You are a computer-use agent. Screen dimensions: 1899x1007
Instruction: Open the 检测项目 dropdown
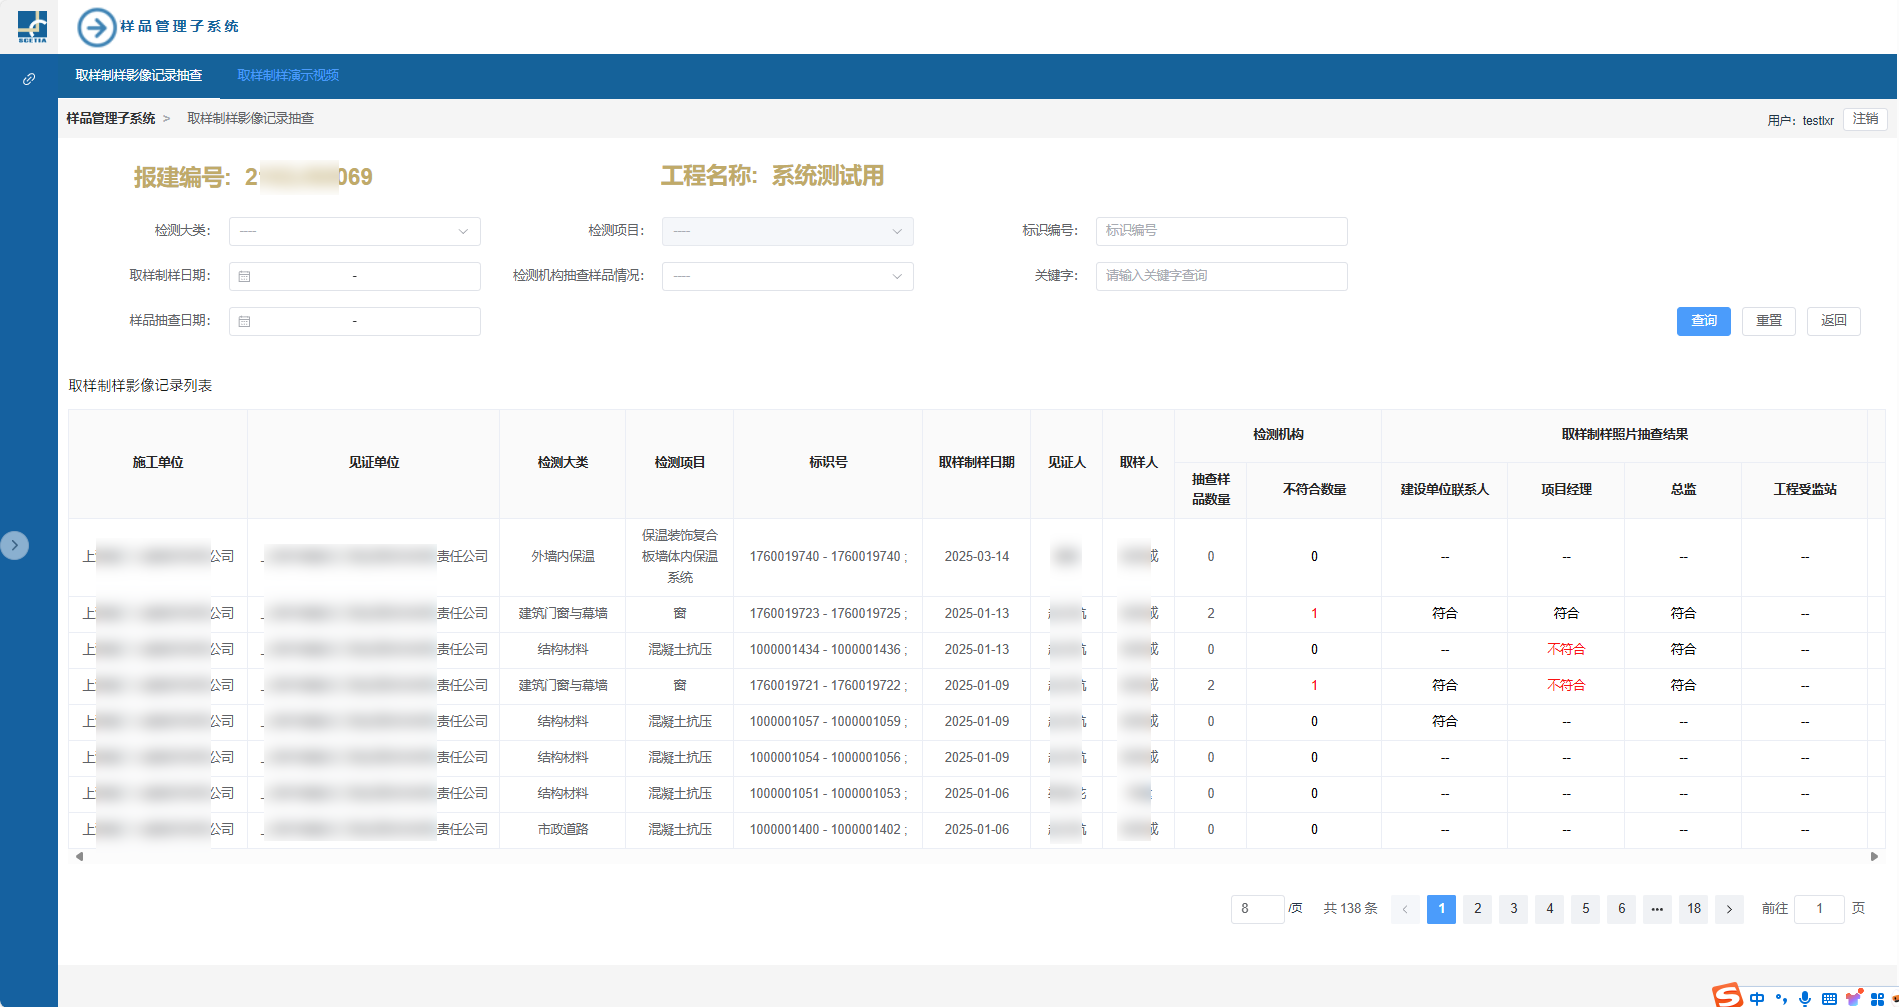click(x=787, y=231)
